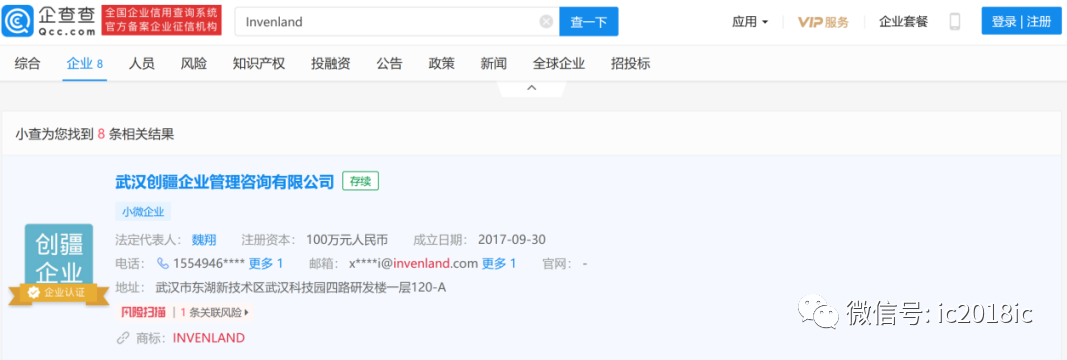Switch to the 新闻 tab
The width and height of the screenshot is (1067, 360).
pyautogui.click(x=493, y=64)
